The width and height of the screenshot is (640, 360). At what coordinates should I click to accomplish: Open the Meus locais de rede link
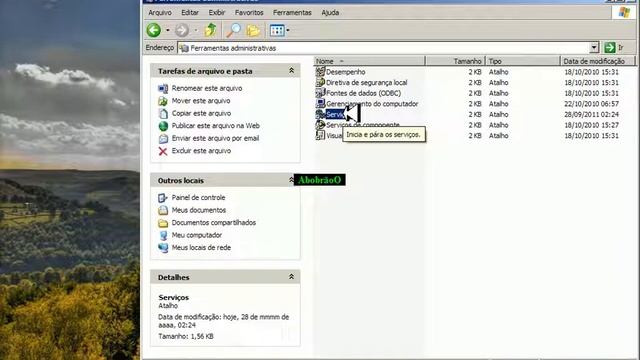[x=201, y=248]
